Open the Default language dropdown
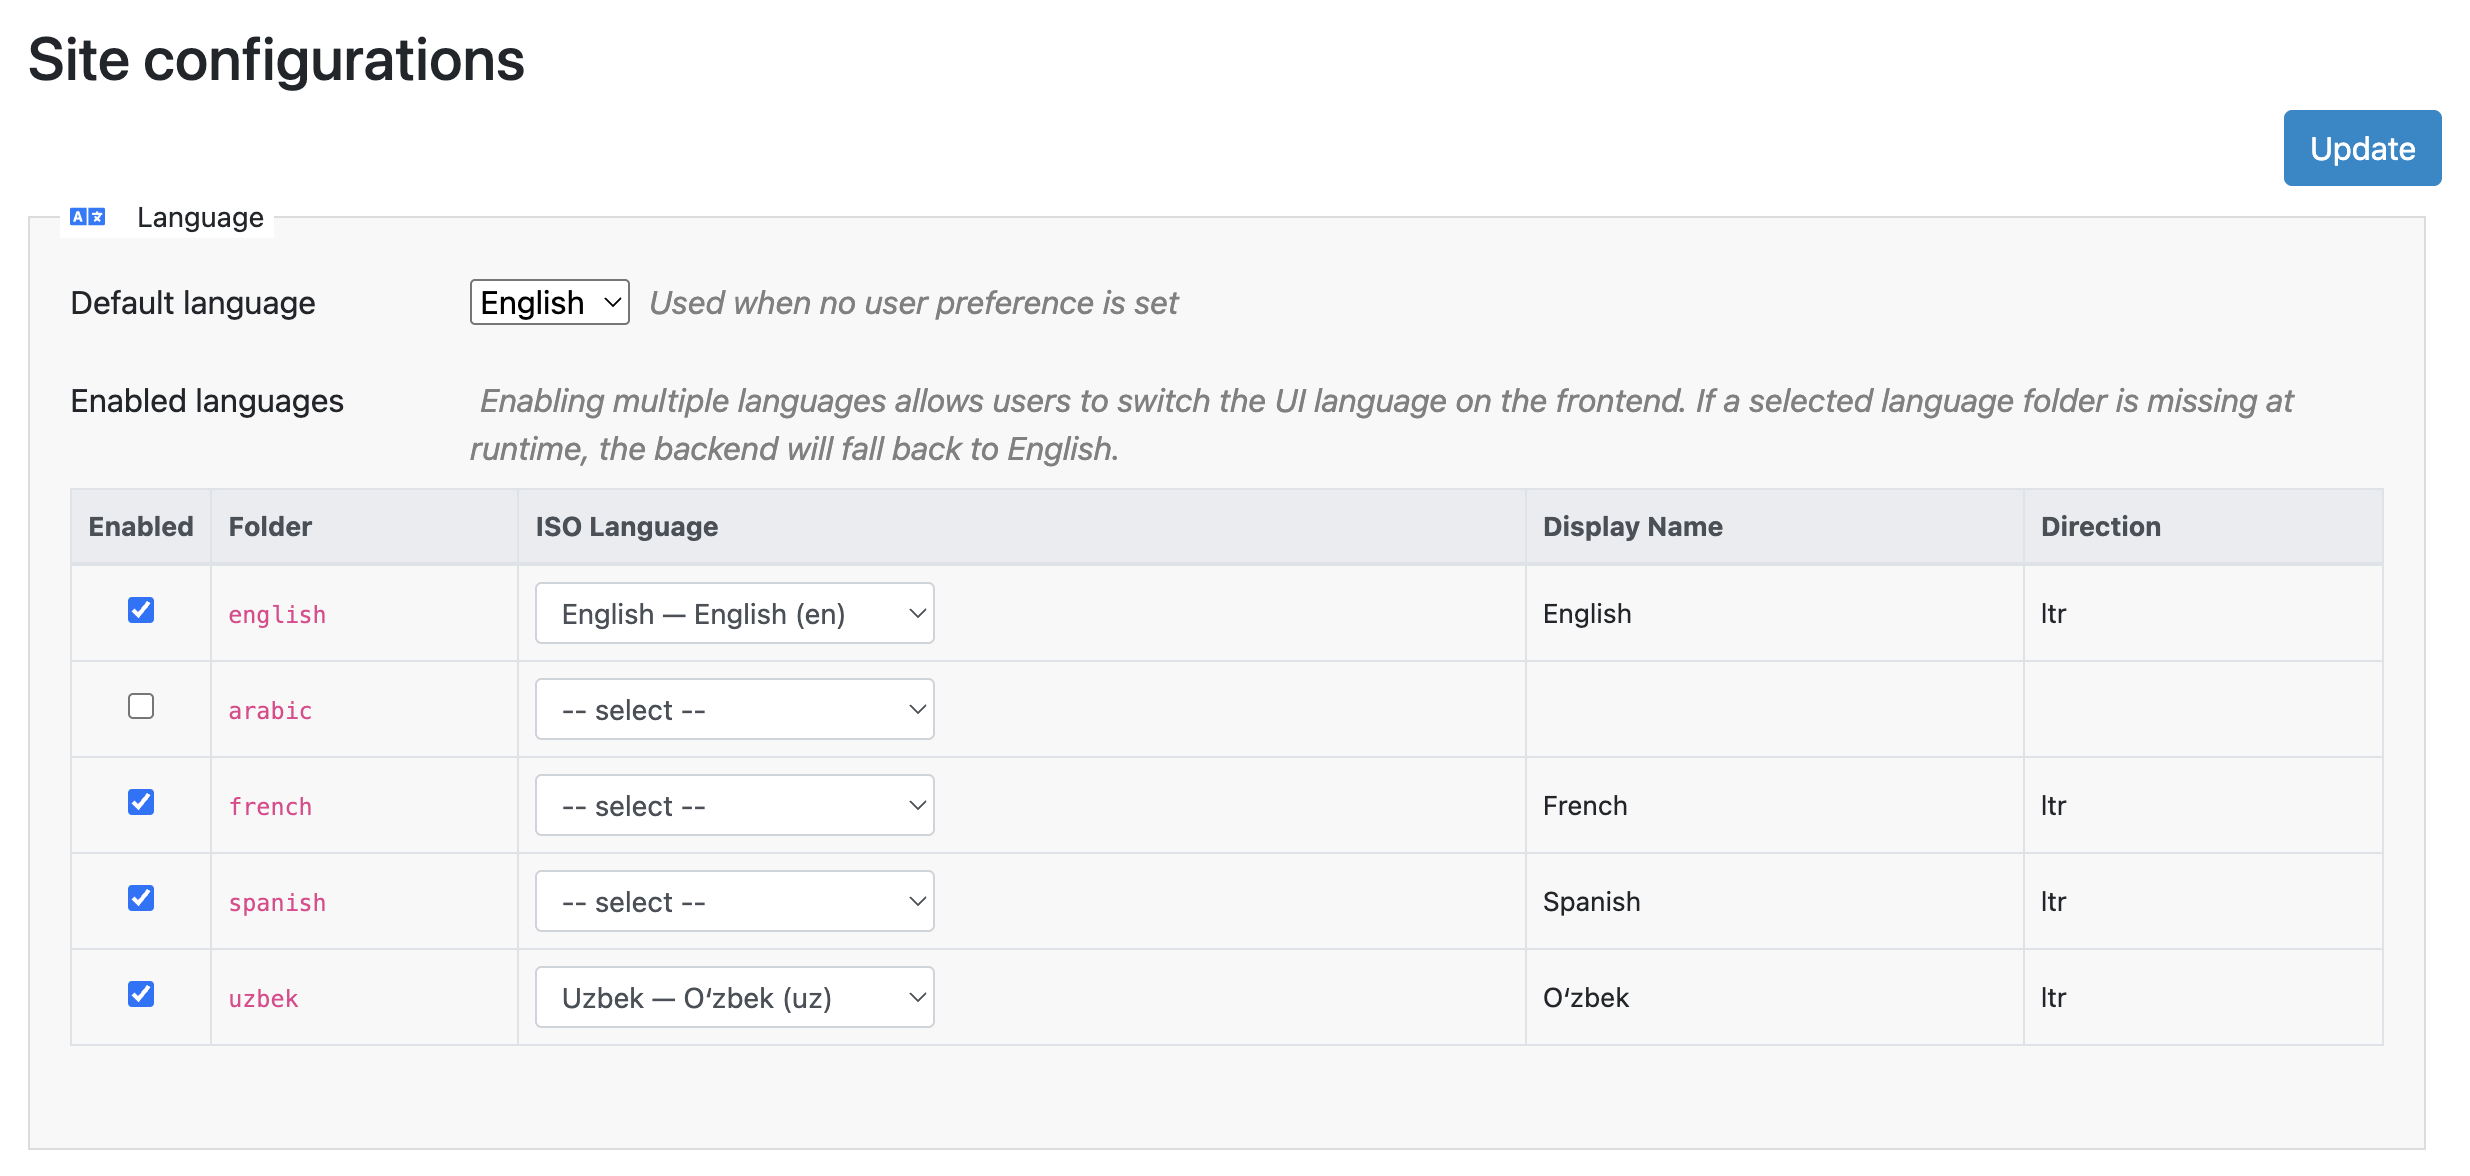The width and height of the screenshot is (2470, 1176). tap(549, 302)
